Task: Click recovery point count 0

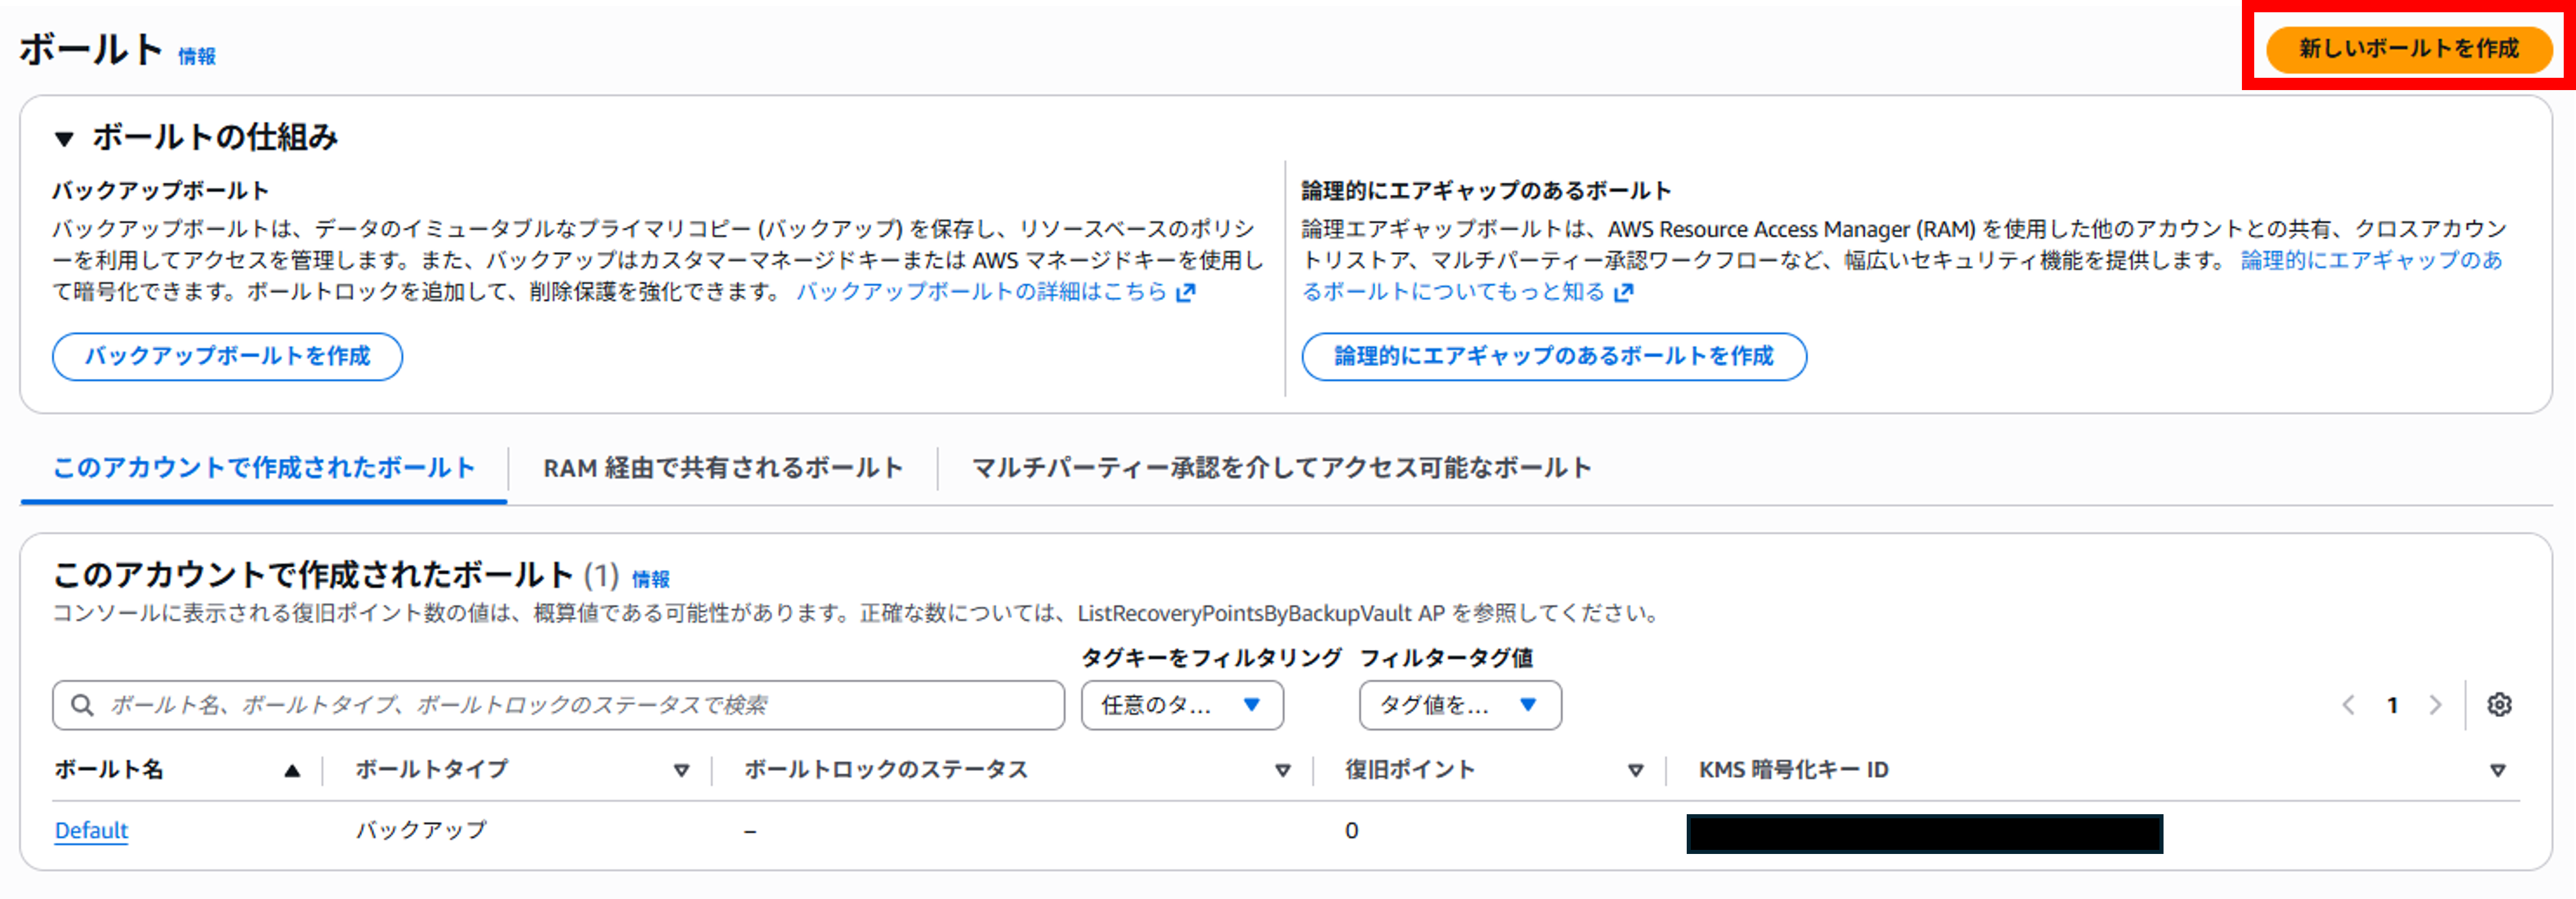Action: 1352,831
